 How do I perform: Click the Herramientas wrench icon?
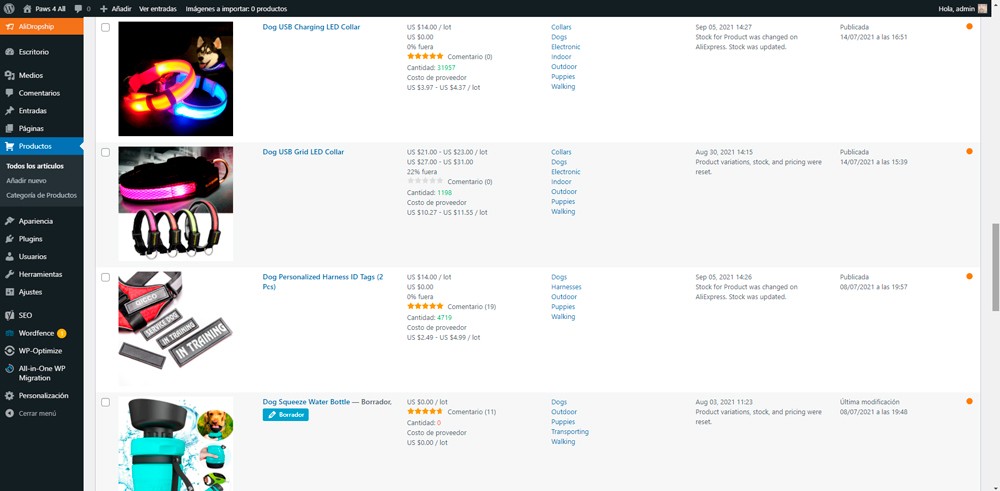coord(10,274)
